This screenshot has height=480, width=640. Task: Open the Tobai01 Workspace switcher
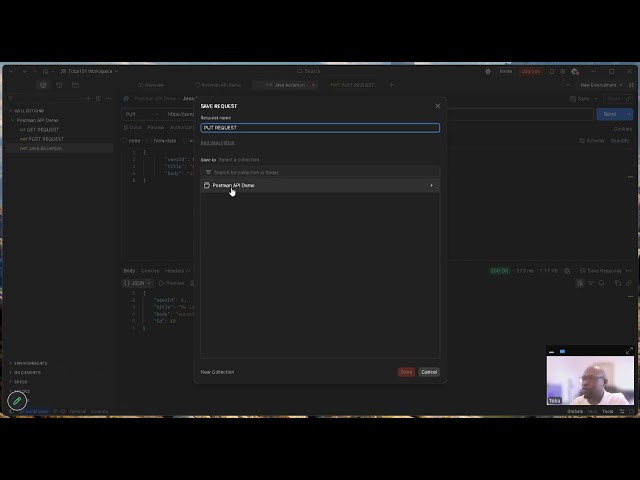[90, 71]
